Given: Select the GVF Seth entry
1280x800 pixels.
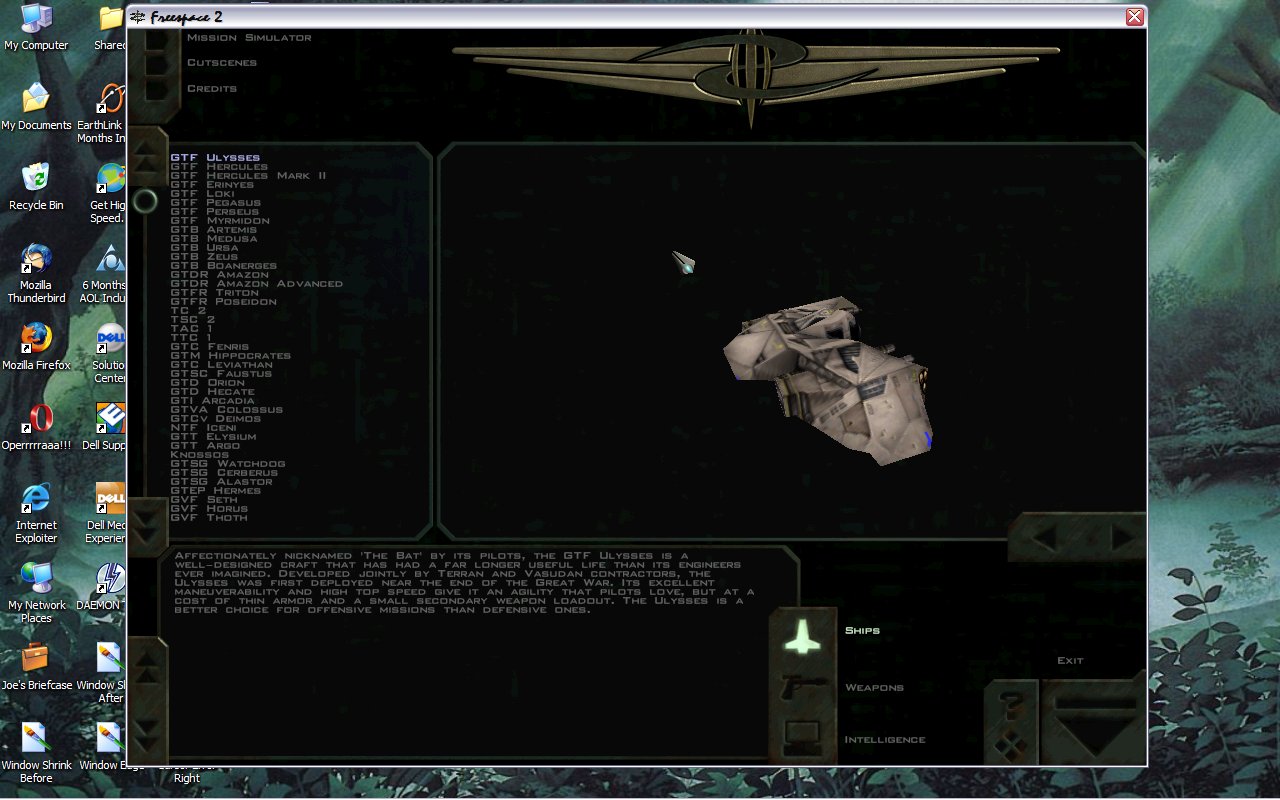Looking at the screenshot, I should point(204,500).
